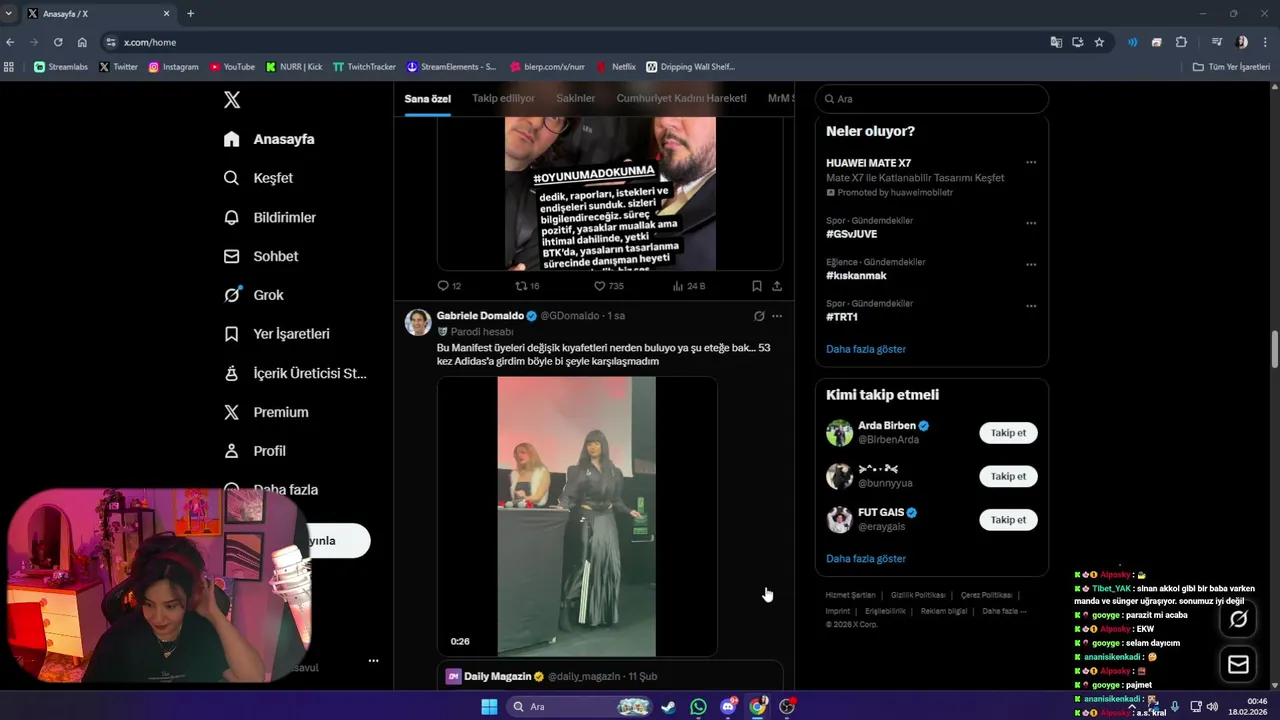Open #TRT1 trending topic
This screenshot has width=1280, height=720.
click(x=842, y=317)
